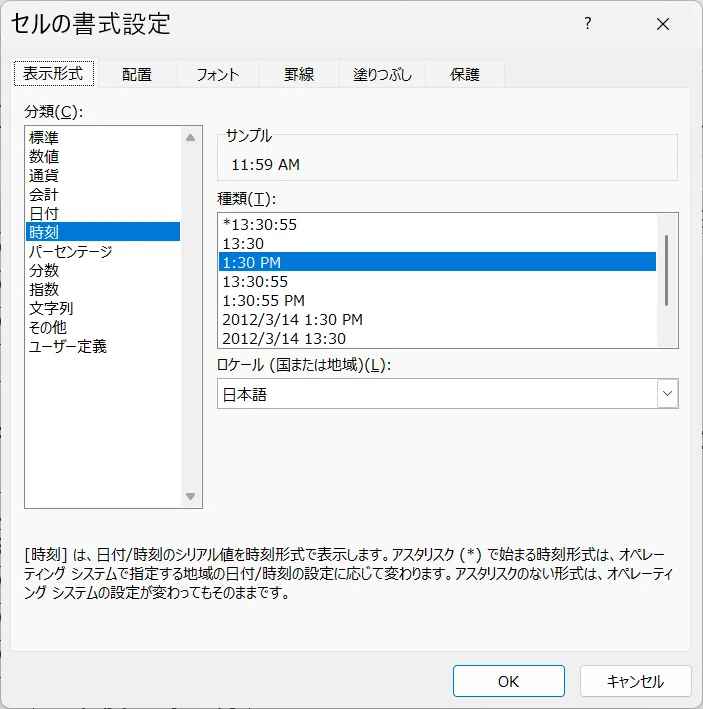Select 標準 in the category list
703x709 pixels.
(103, 137)
